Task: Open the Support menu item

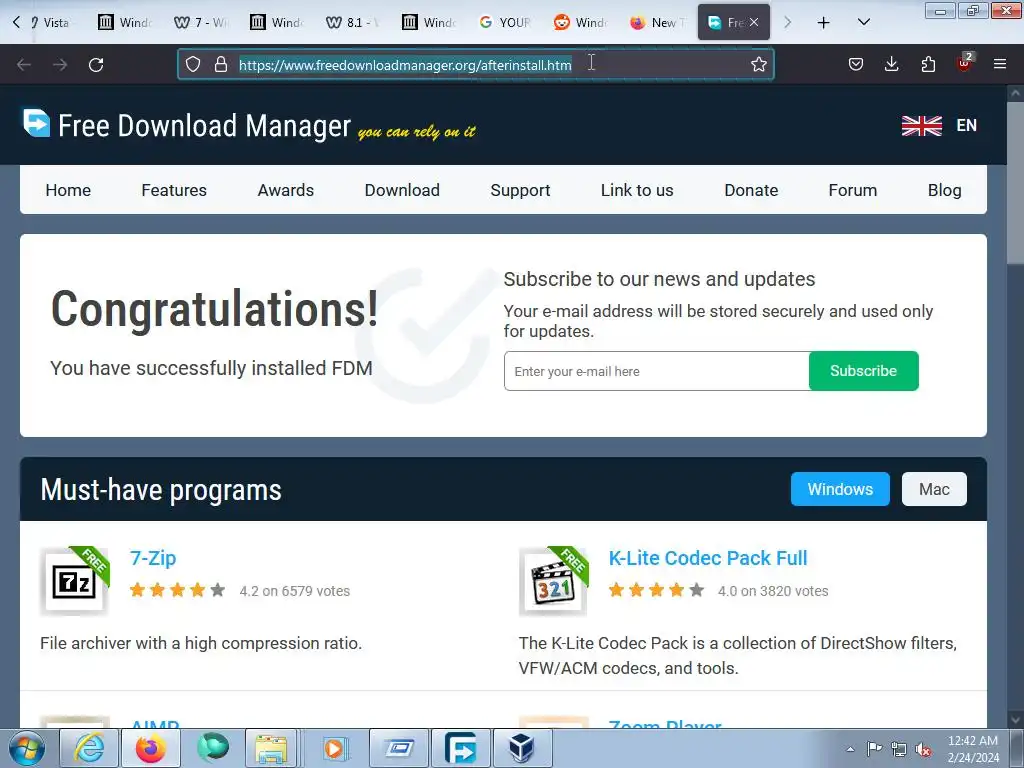Action: click(520, 190)
